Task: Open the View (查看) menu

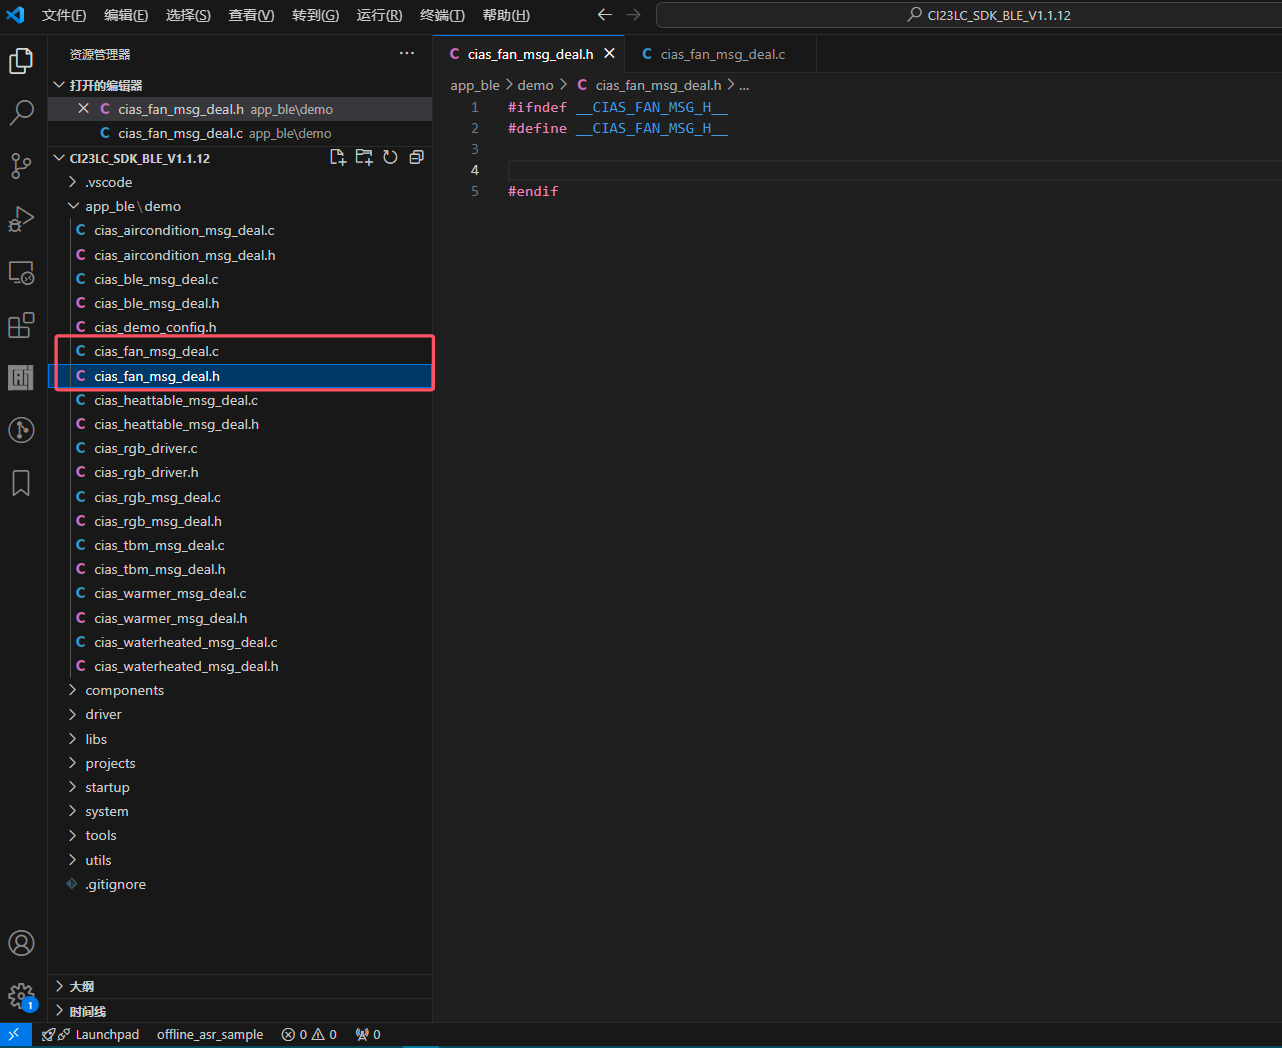Action: point(251,15)
